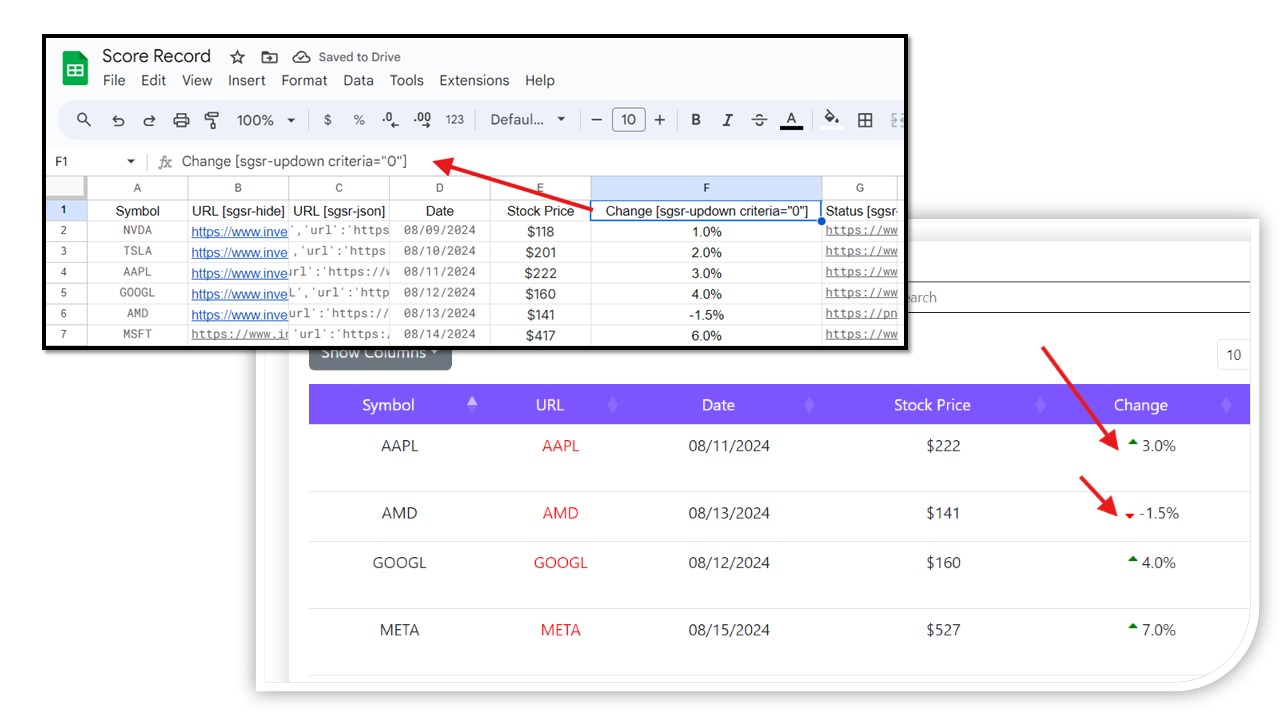The width and height of the screenshot is (1280, 720).
Task: Click the undo arrow icon
Action: click(x=118, y=120)
